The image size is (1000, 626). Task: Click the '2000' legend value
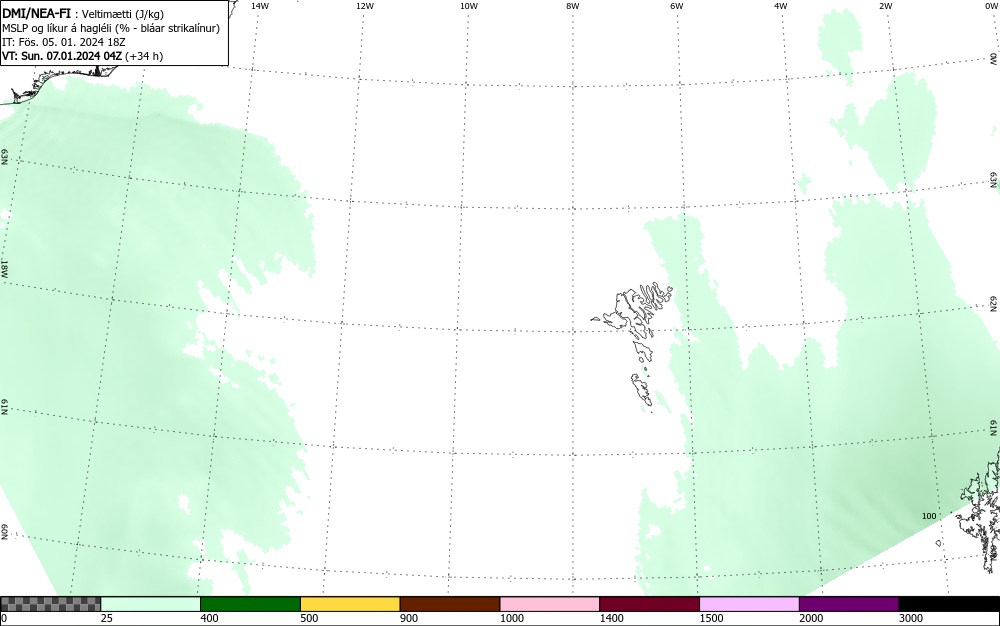[x=811, y=618]
